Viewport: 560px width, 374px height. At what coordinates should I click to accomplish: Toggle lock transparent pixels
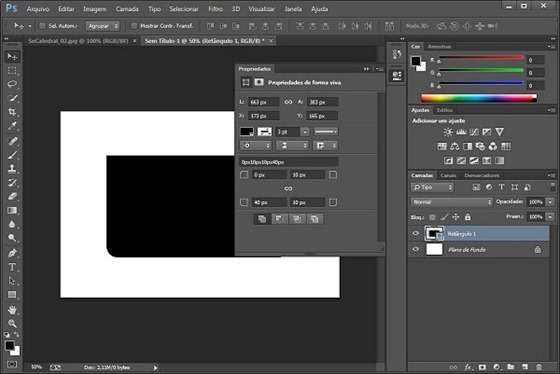[432, 217]
